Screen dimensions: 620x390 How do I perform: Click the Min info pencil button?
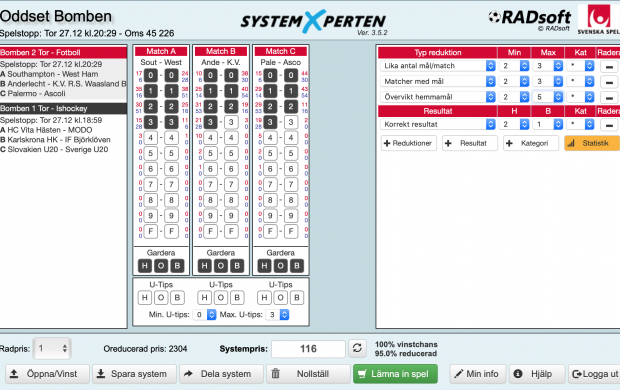click(478, 374)
